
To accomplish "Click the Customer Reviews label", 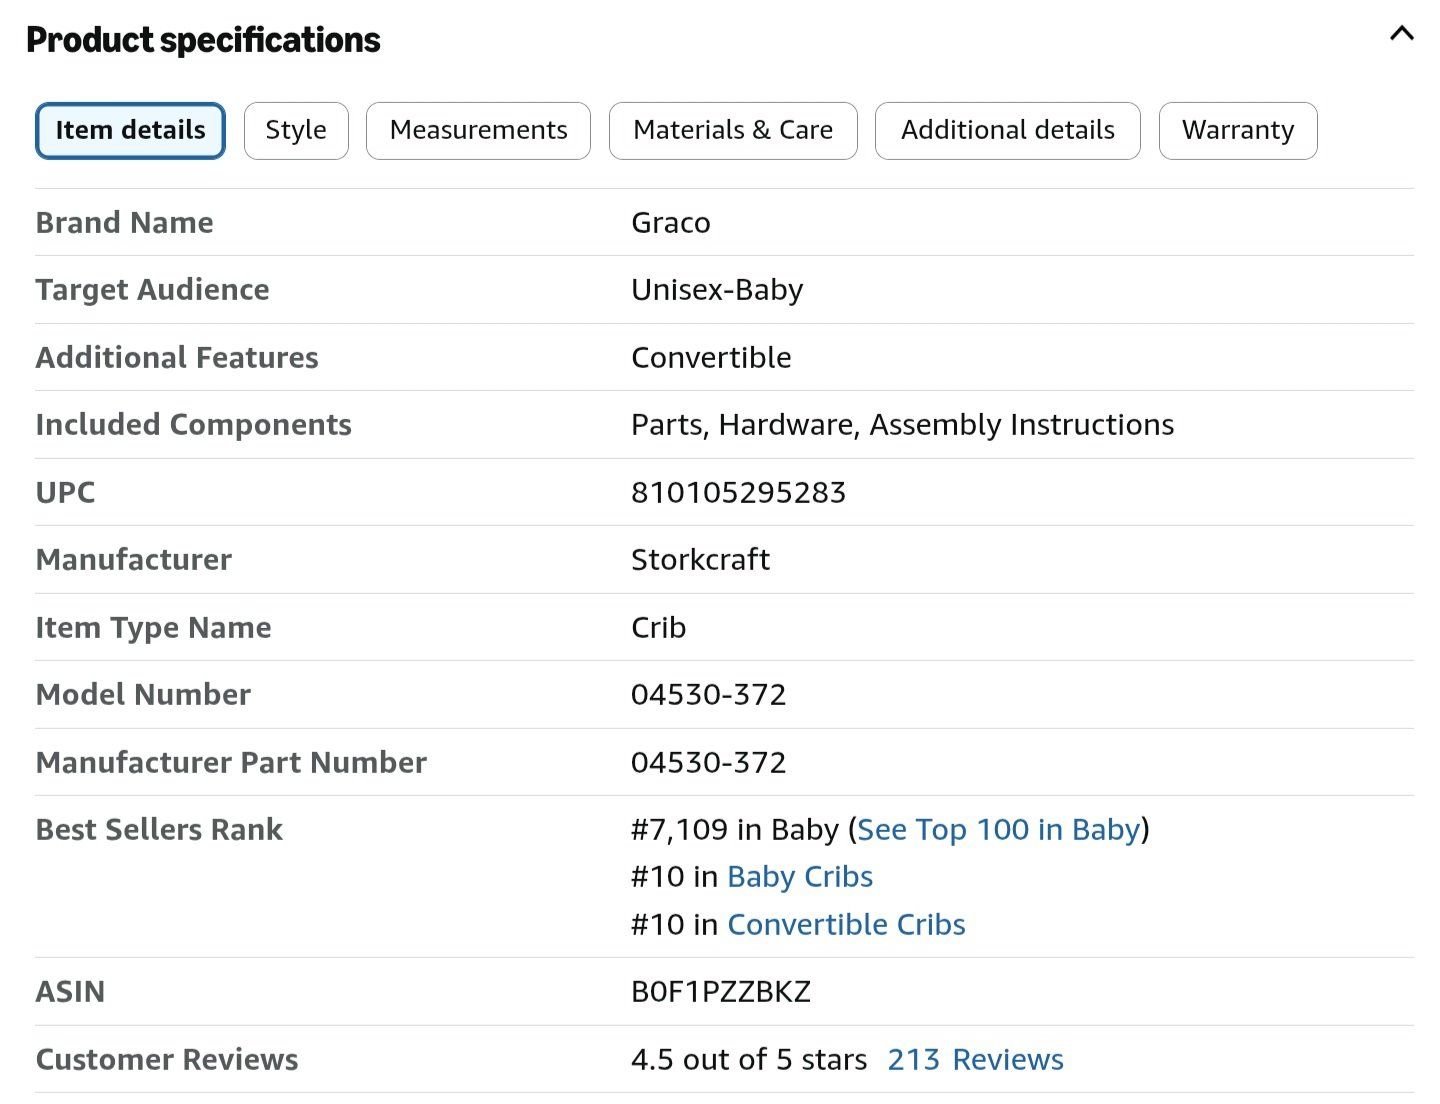I will [167, 1059].
